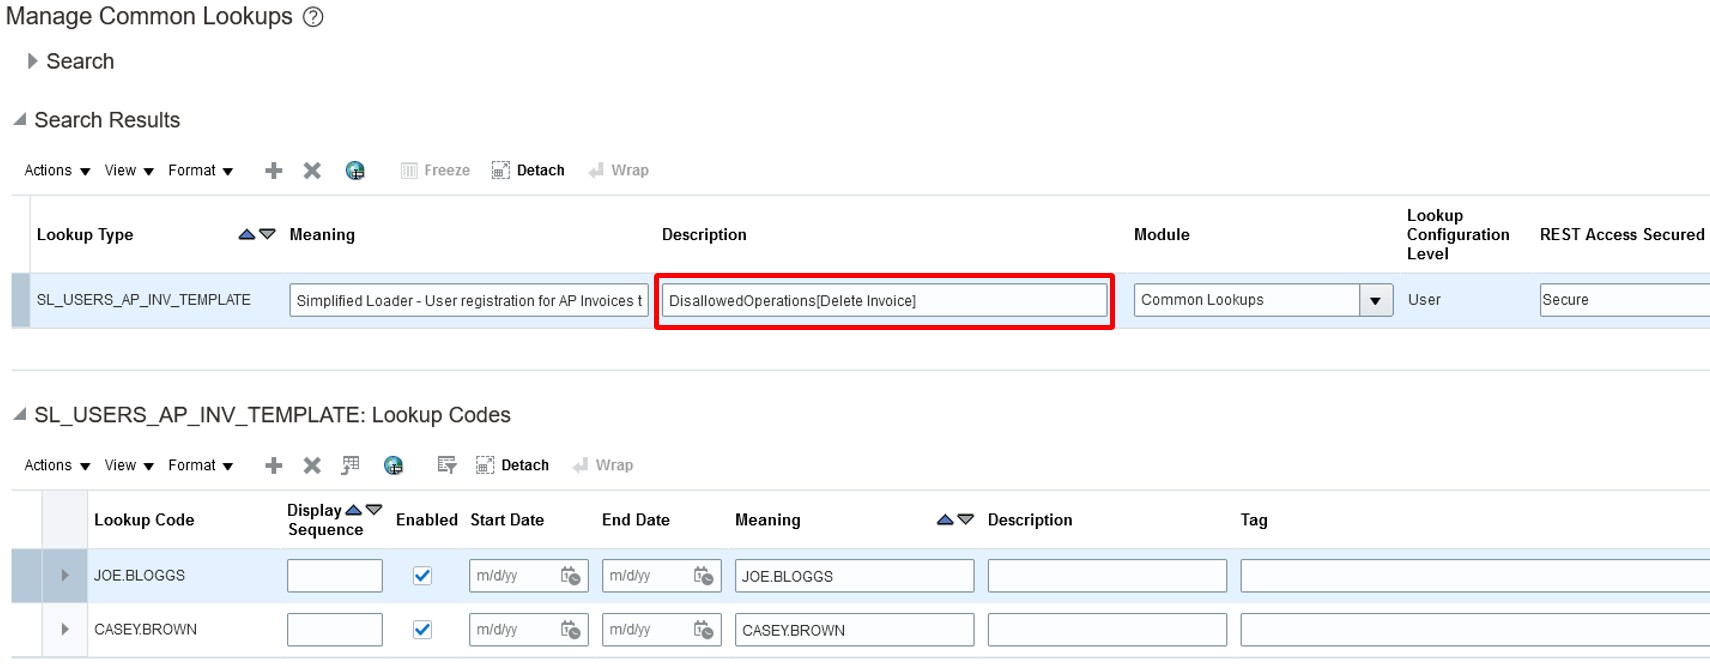1710x664 pixels.
Task: Expand the JOE.BLOGGS row details
Action: [x=65, y=575]
